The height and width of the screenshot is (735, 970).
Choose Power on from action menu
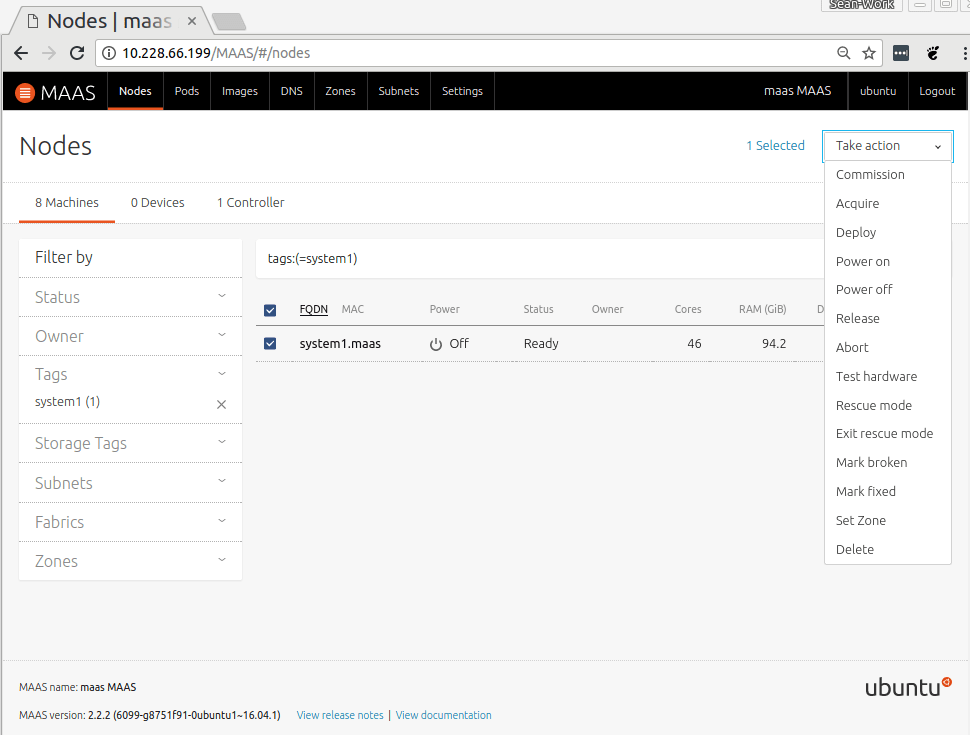point(888,261)
